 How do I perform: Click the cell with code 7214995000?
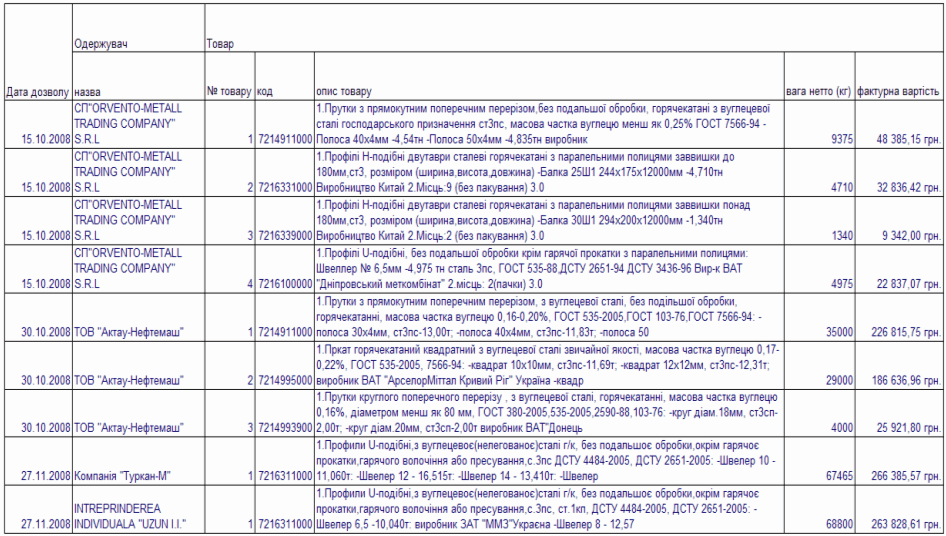click(x=284, y=382)
